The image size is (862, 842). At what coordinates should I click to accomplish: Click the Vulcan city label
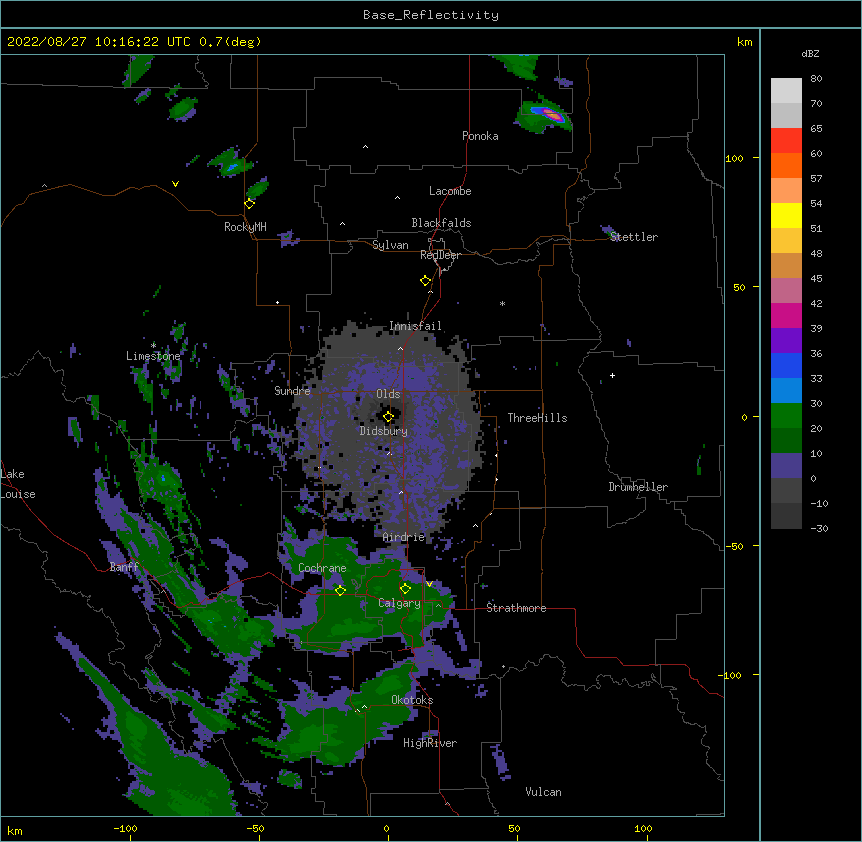click(x=543, y=792)
